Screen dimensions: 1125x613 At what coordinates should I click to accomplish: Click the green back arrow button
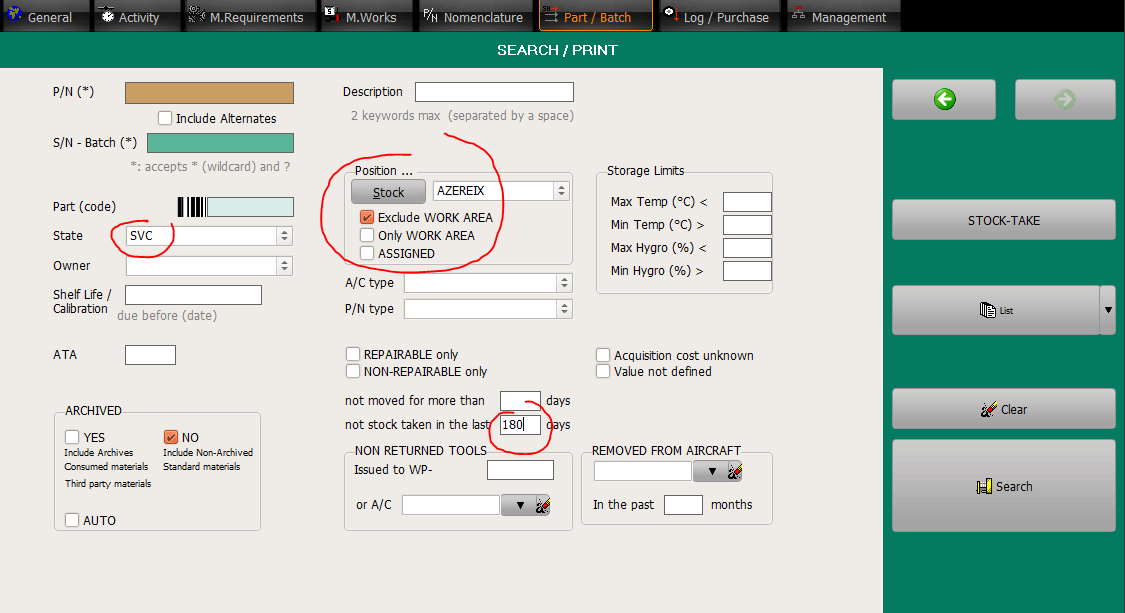pyautogui.click(x=944, y=99)
